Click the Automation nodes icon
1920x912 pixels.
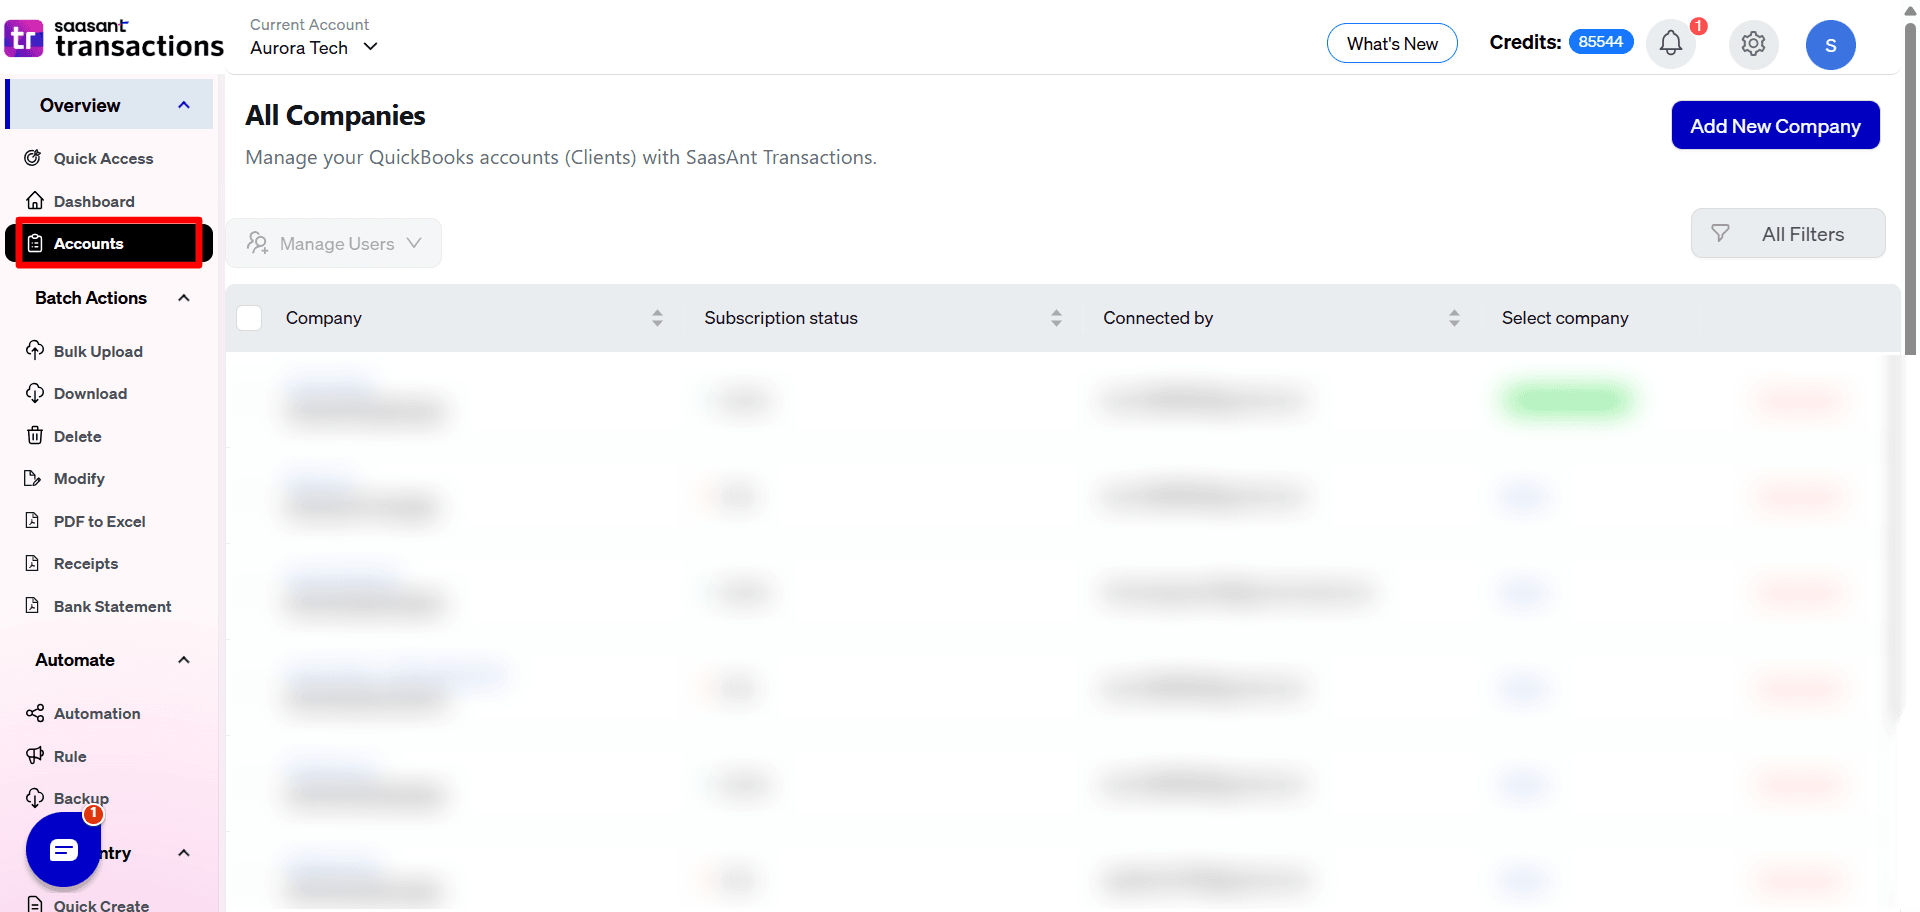tap(35, 713)
